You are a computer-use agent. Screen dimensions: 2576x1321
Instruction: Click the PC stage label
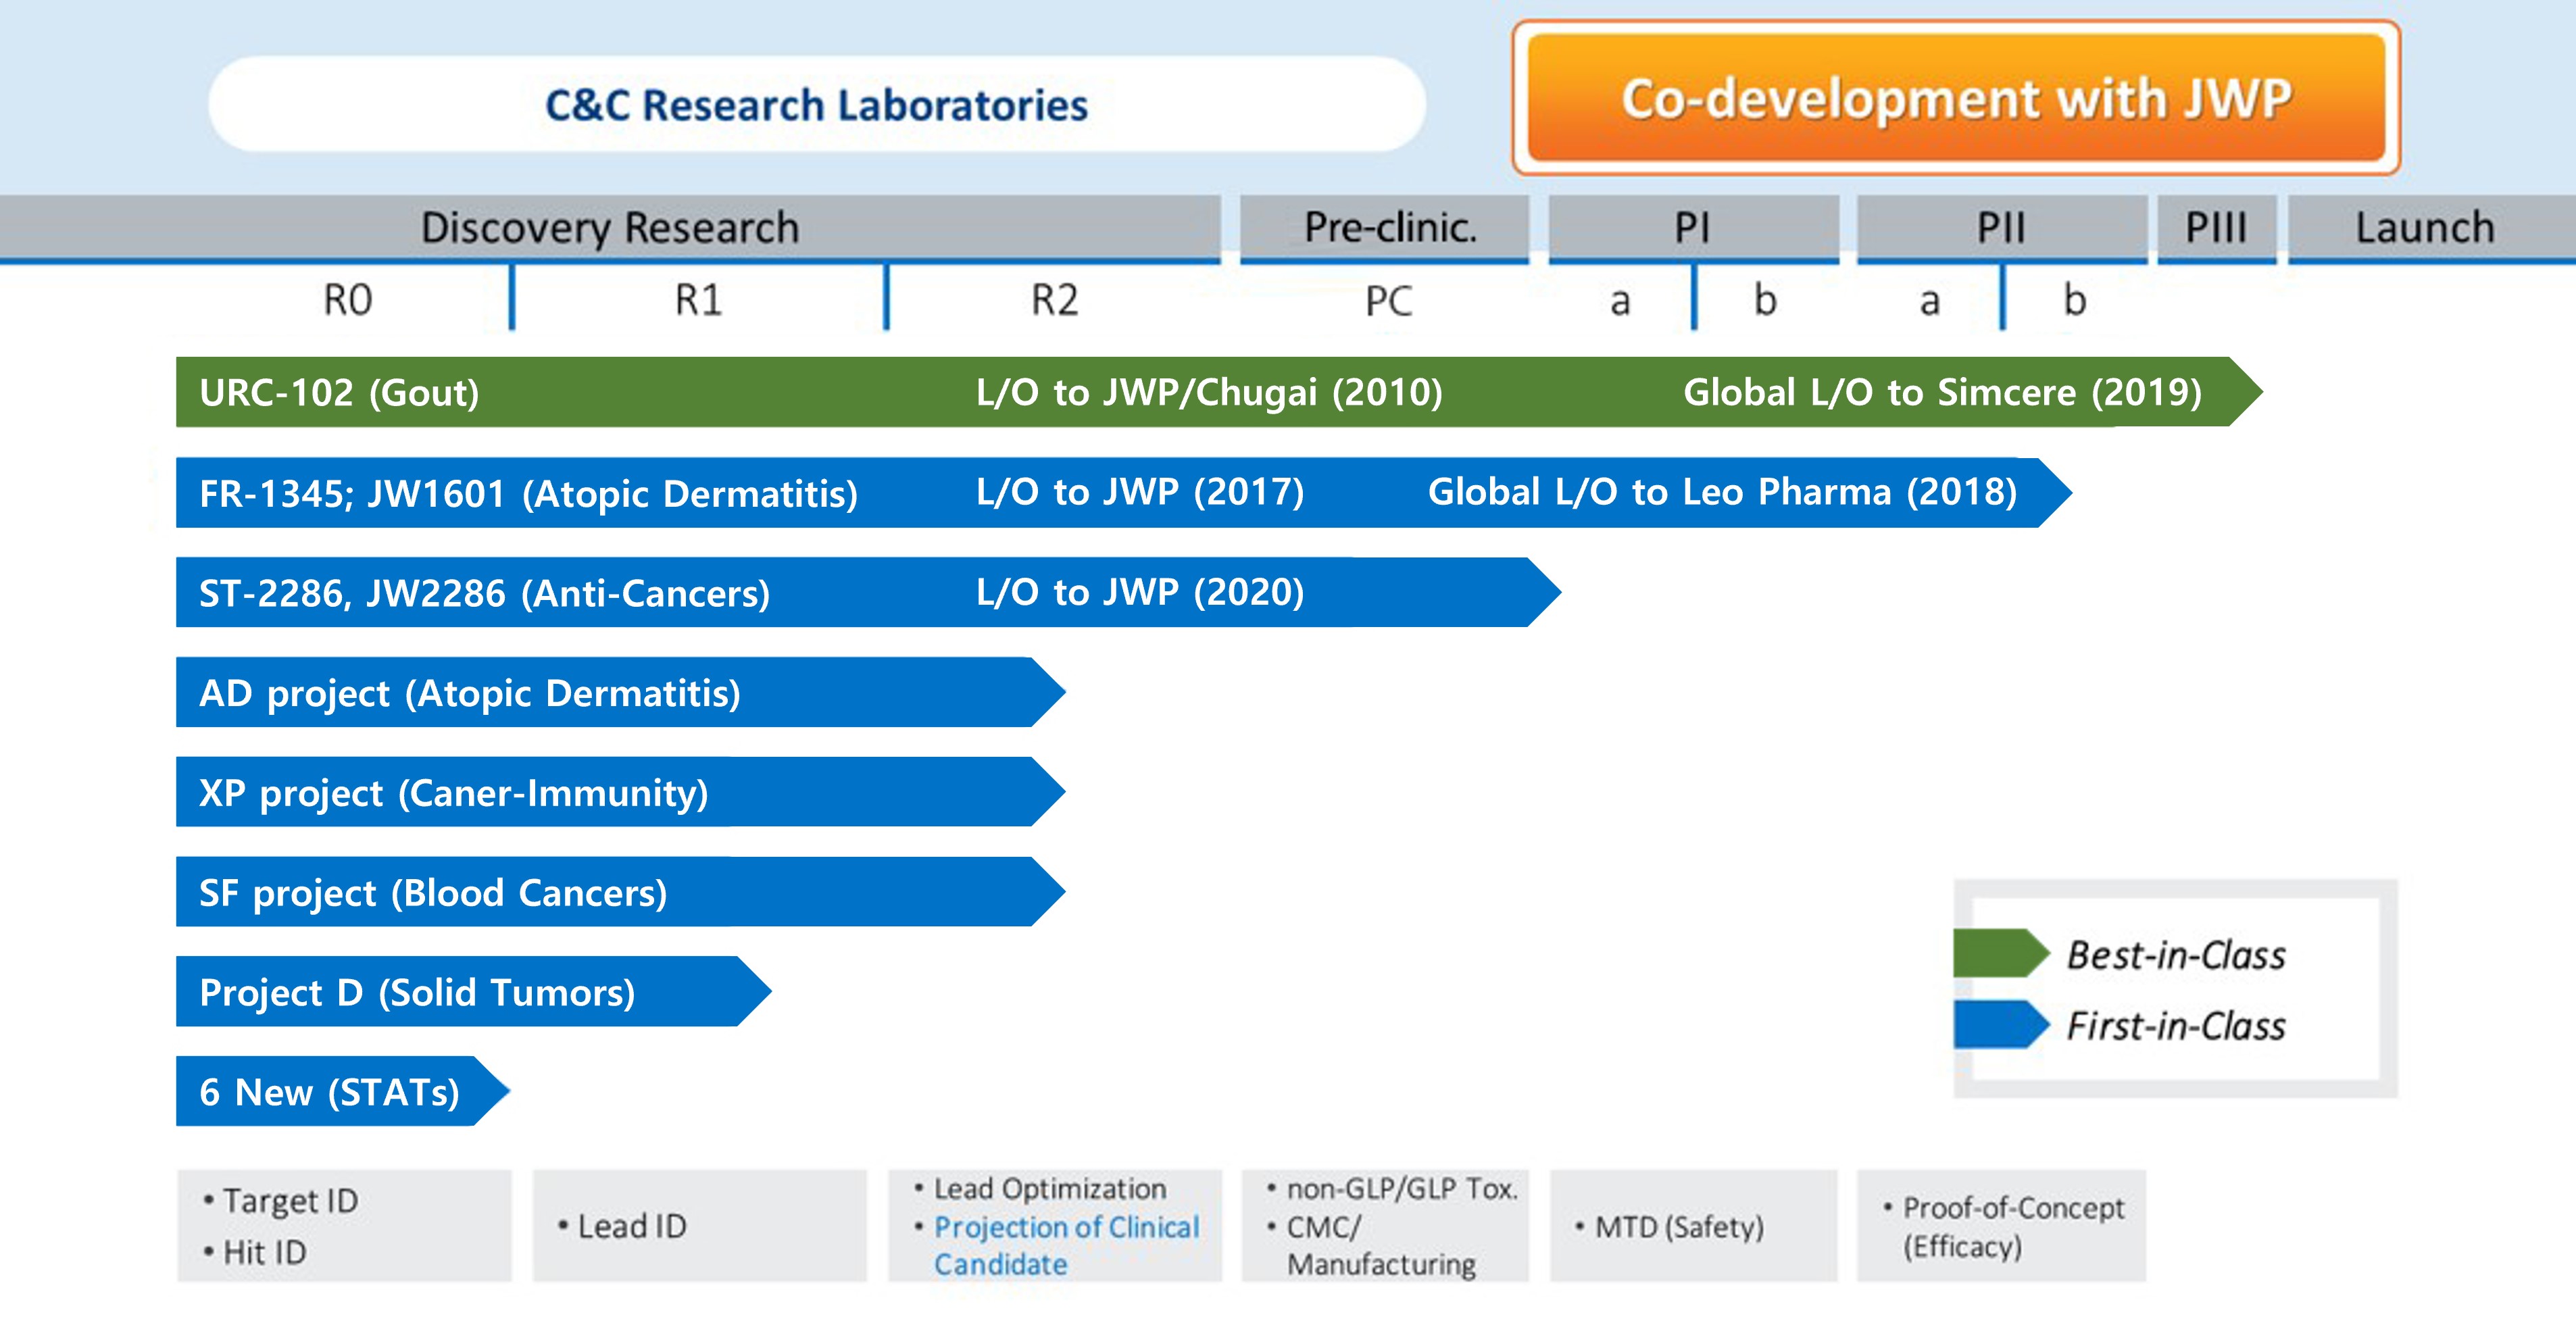1389,301
